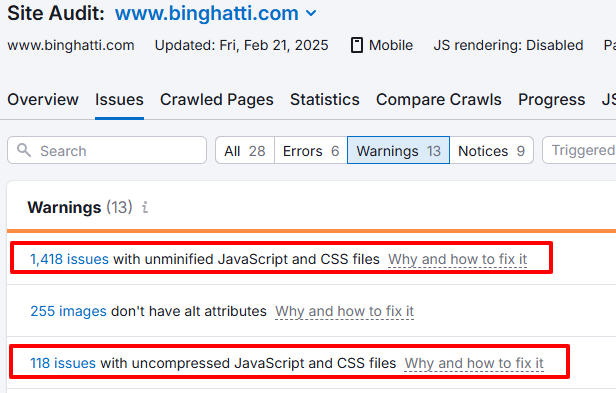
Task: Click the info icon beside Warnings (13)
Action: coord(145,207)
